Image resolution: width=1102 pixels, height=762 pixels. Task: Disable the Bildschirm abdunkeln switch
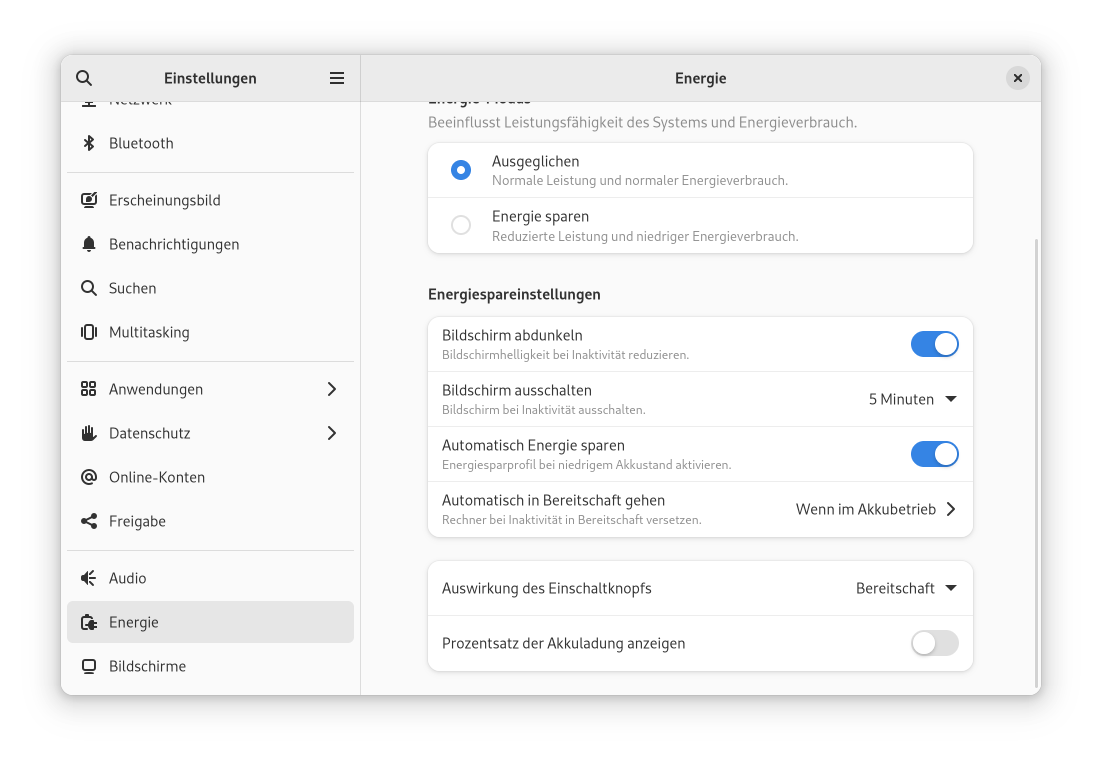coord(934,344)
